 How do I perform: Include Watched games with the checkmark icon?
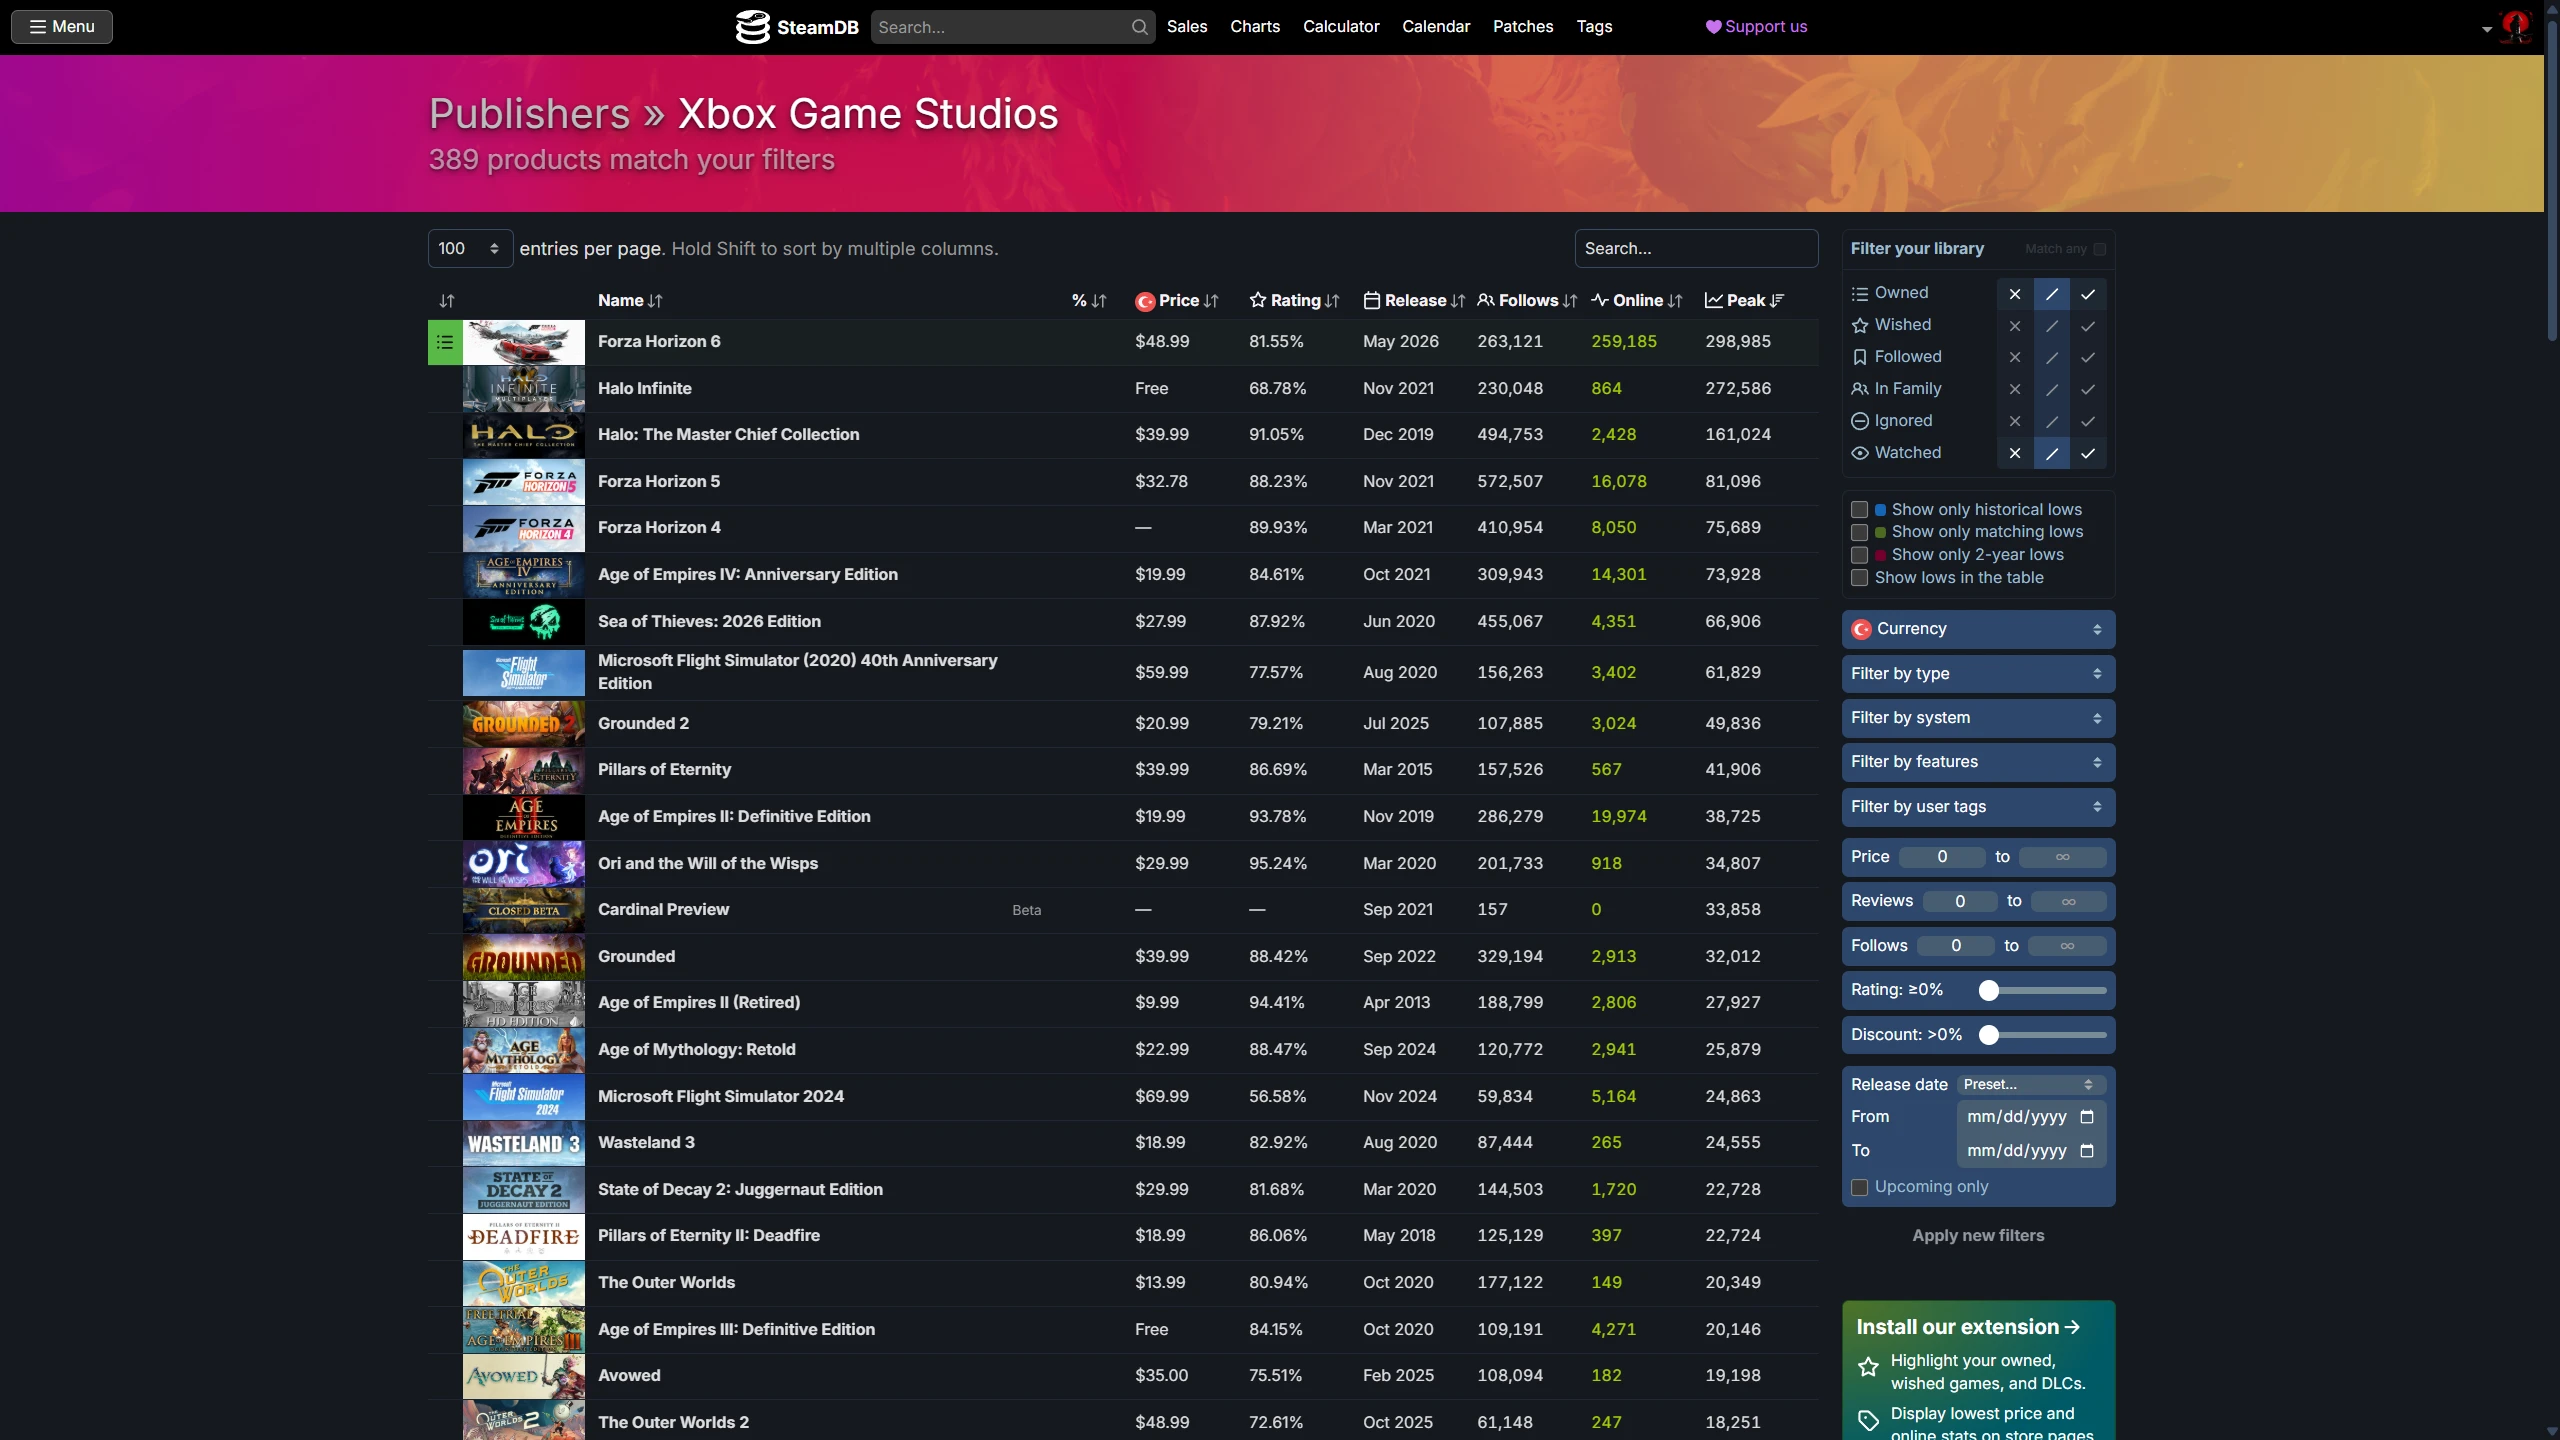tap(2088, 454)
